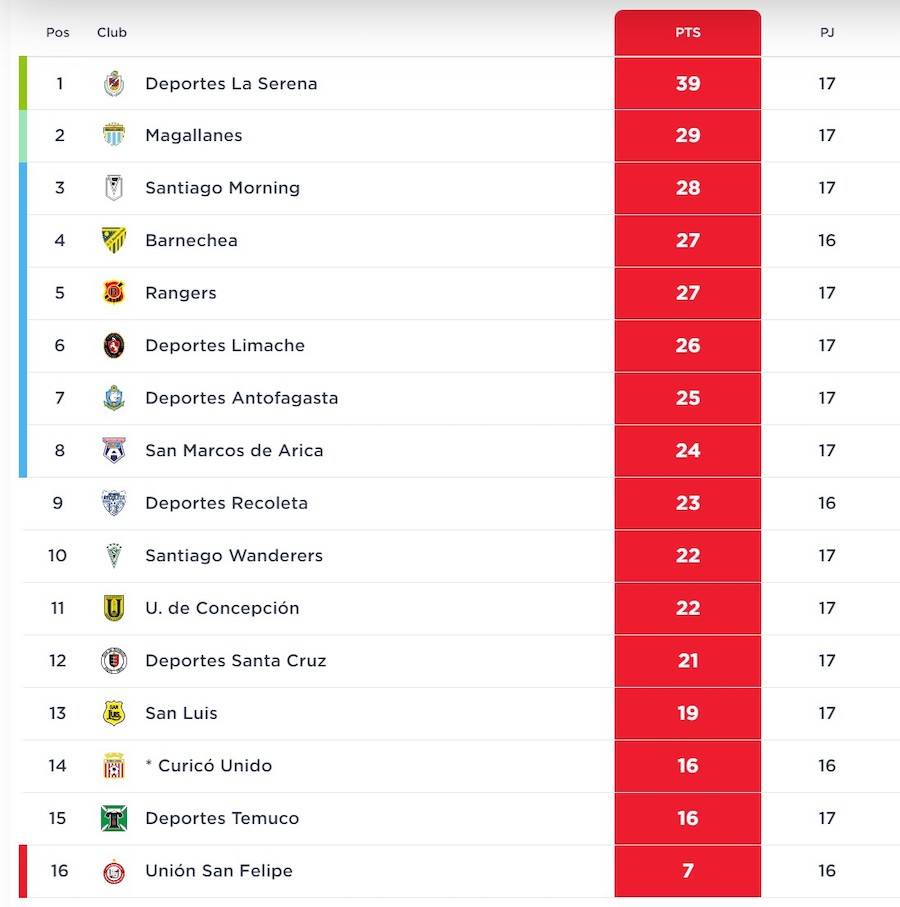
Task: Click the Barnechea club crest
Action: pyautogui.click(x=114, y=240)
